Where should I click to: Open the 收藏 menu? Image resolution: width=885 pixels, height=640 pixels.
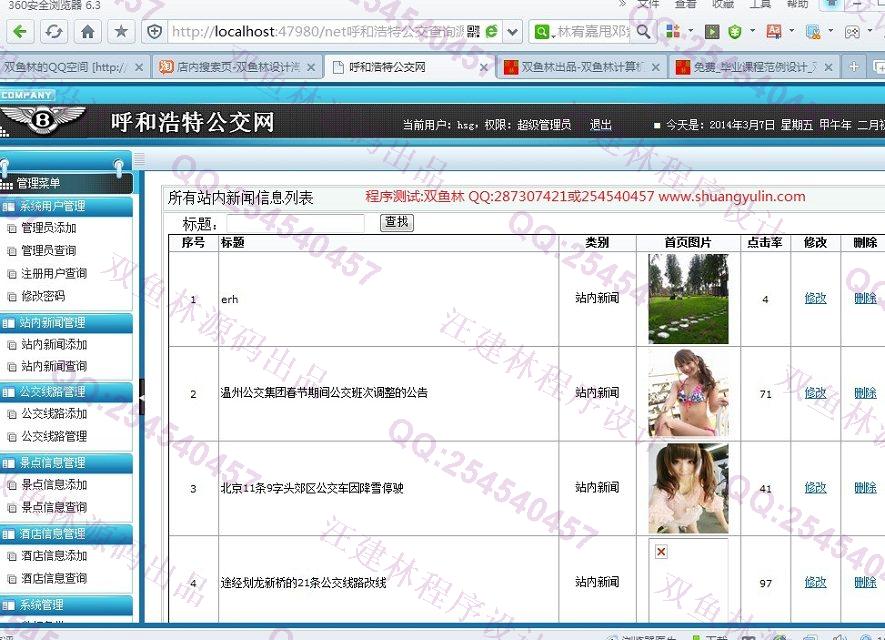point(722,3)
